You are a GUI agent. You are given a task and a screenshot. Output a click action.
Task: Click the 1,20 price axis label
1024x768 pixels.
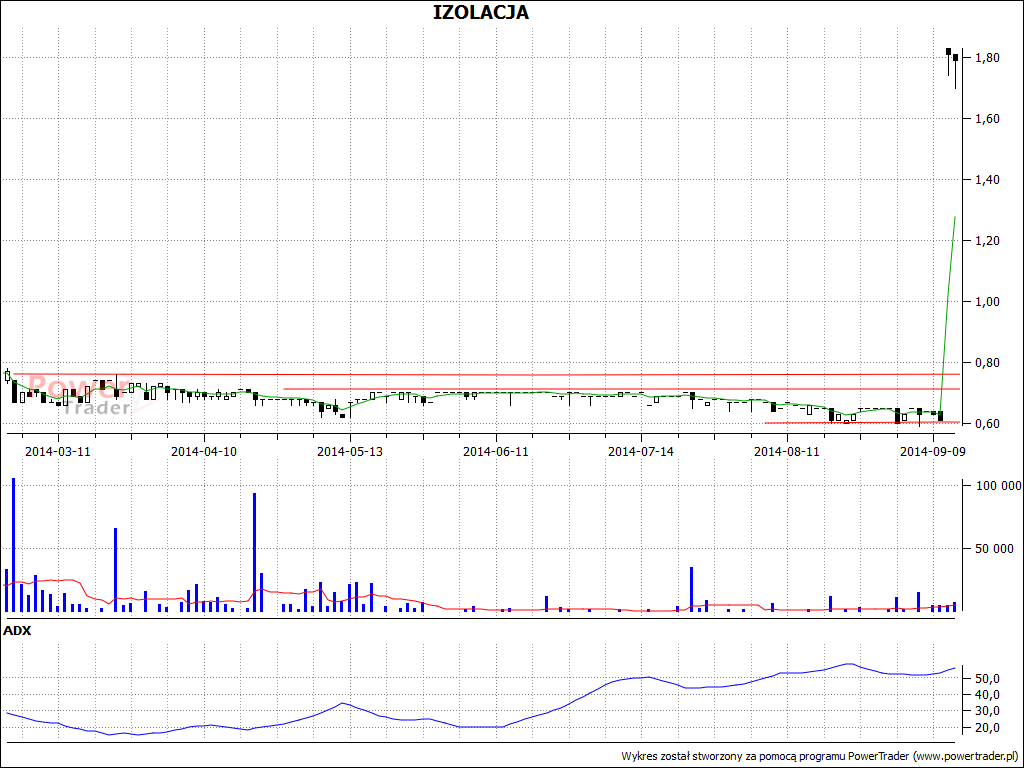987,241
